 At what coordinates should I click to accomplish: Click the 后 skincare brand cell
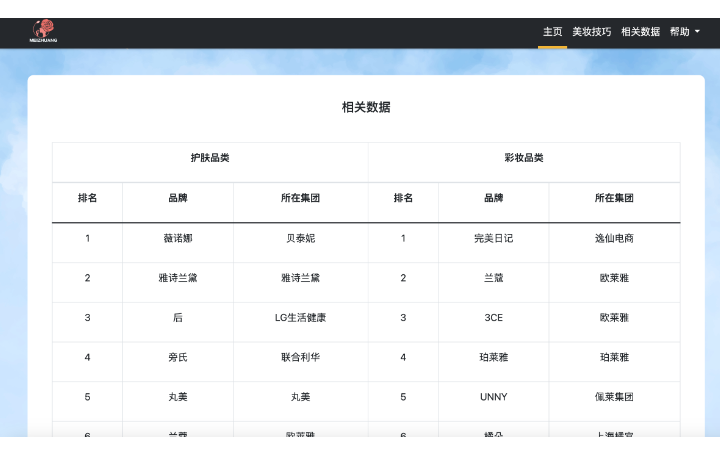[178, 318]
